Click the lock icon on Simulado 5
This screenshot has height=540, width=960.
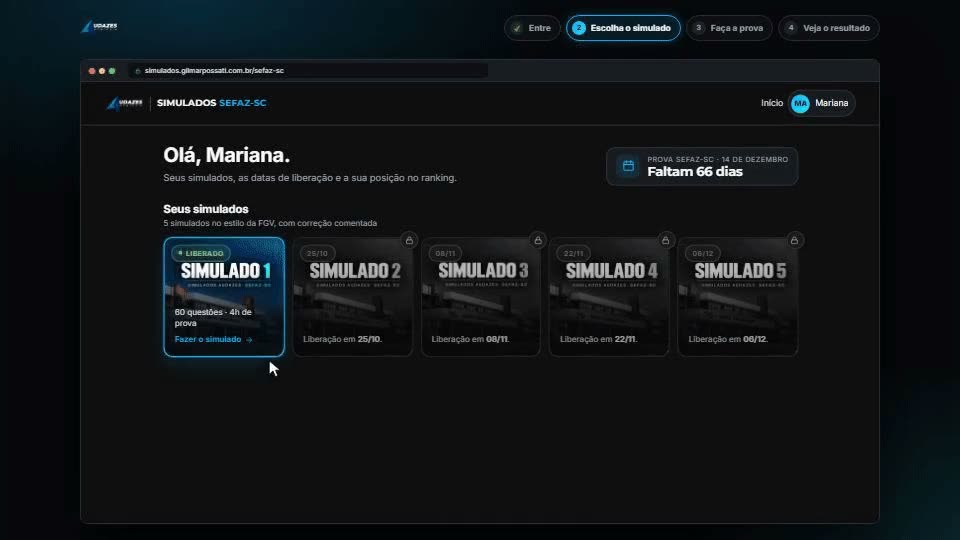point(794,241)
